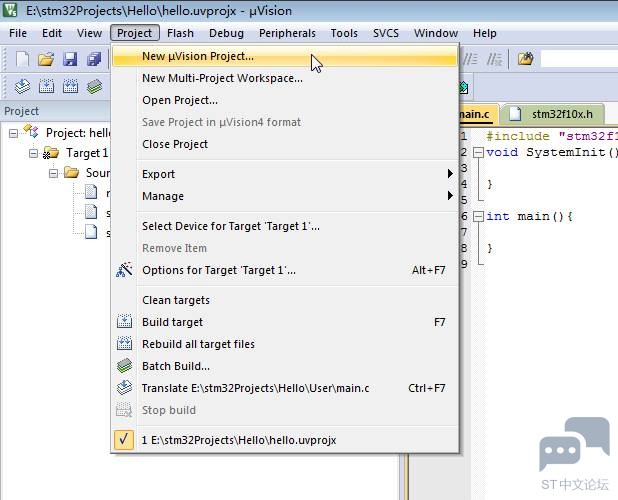Choose Clean targets
Image resolution: width=618 pixels, height=500 pixels.
tap(285, 300)
